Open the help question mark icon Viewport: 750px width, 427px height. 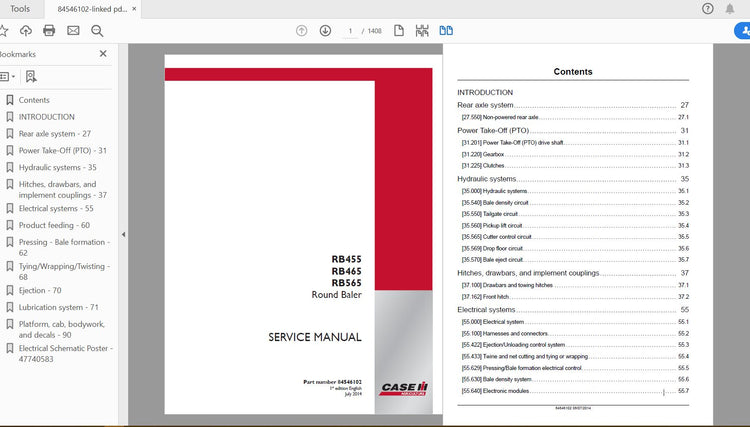click(707, 9)
